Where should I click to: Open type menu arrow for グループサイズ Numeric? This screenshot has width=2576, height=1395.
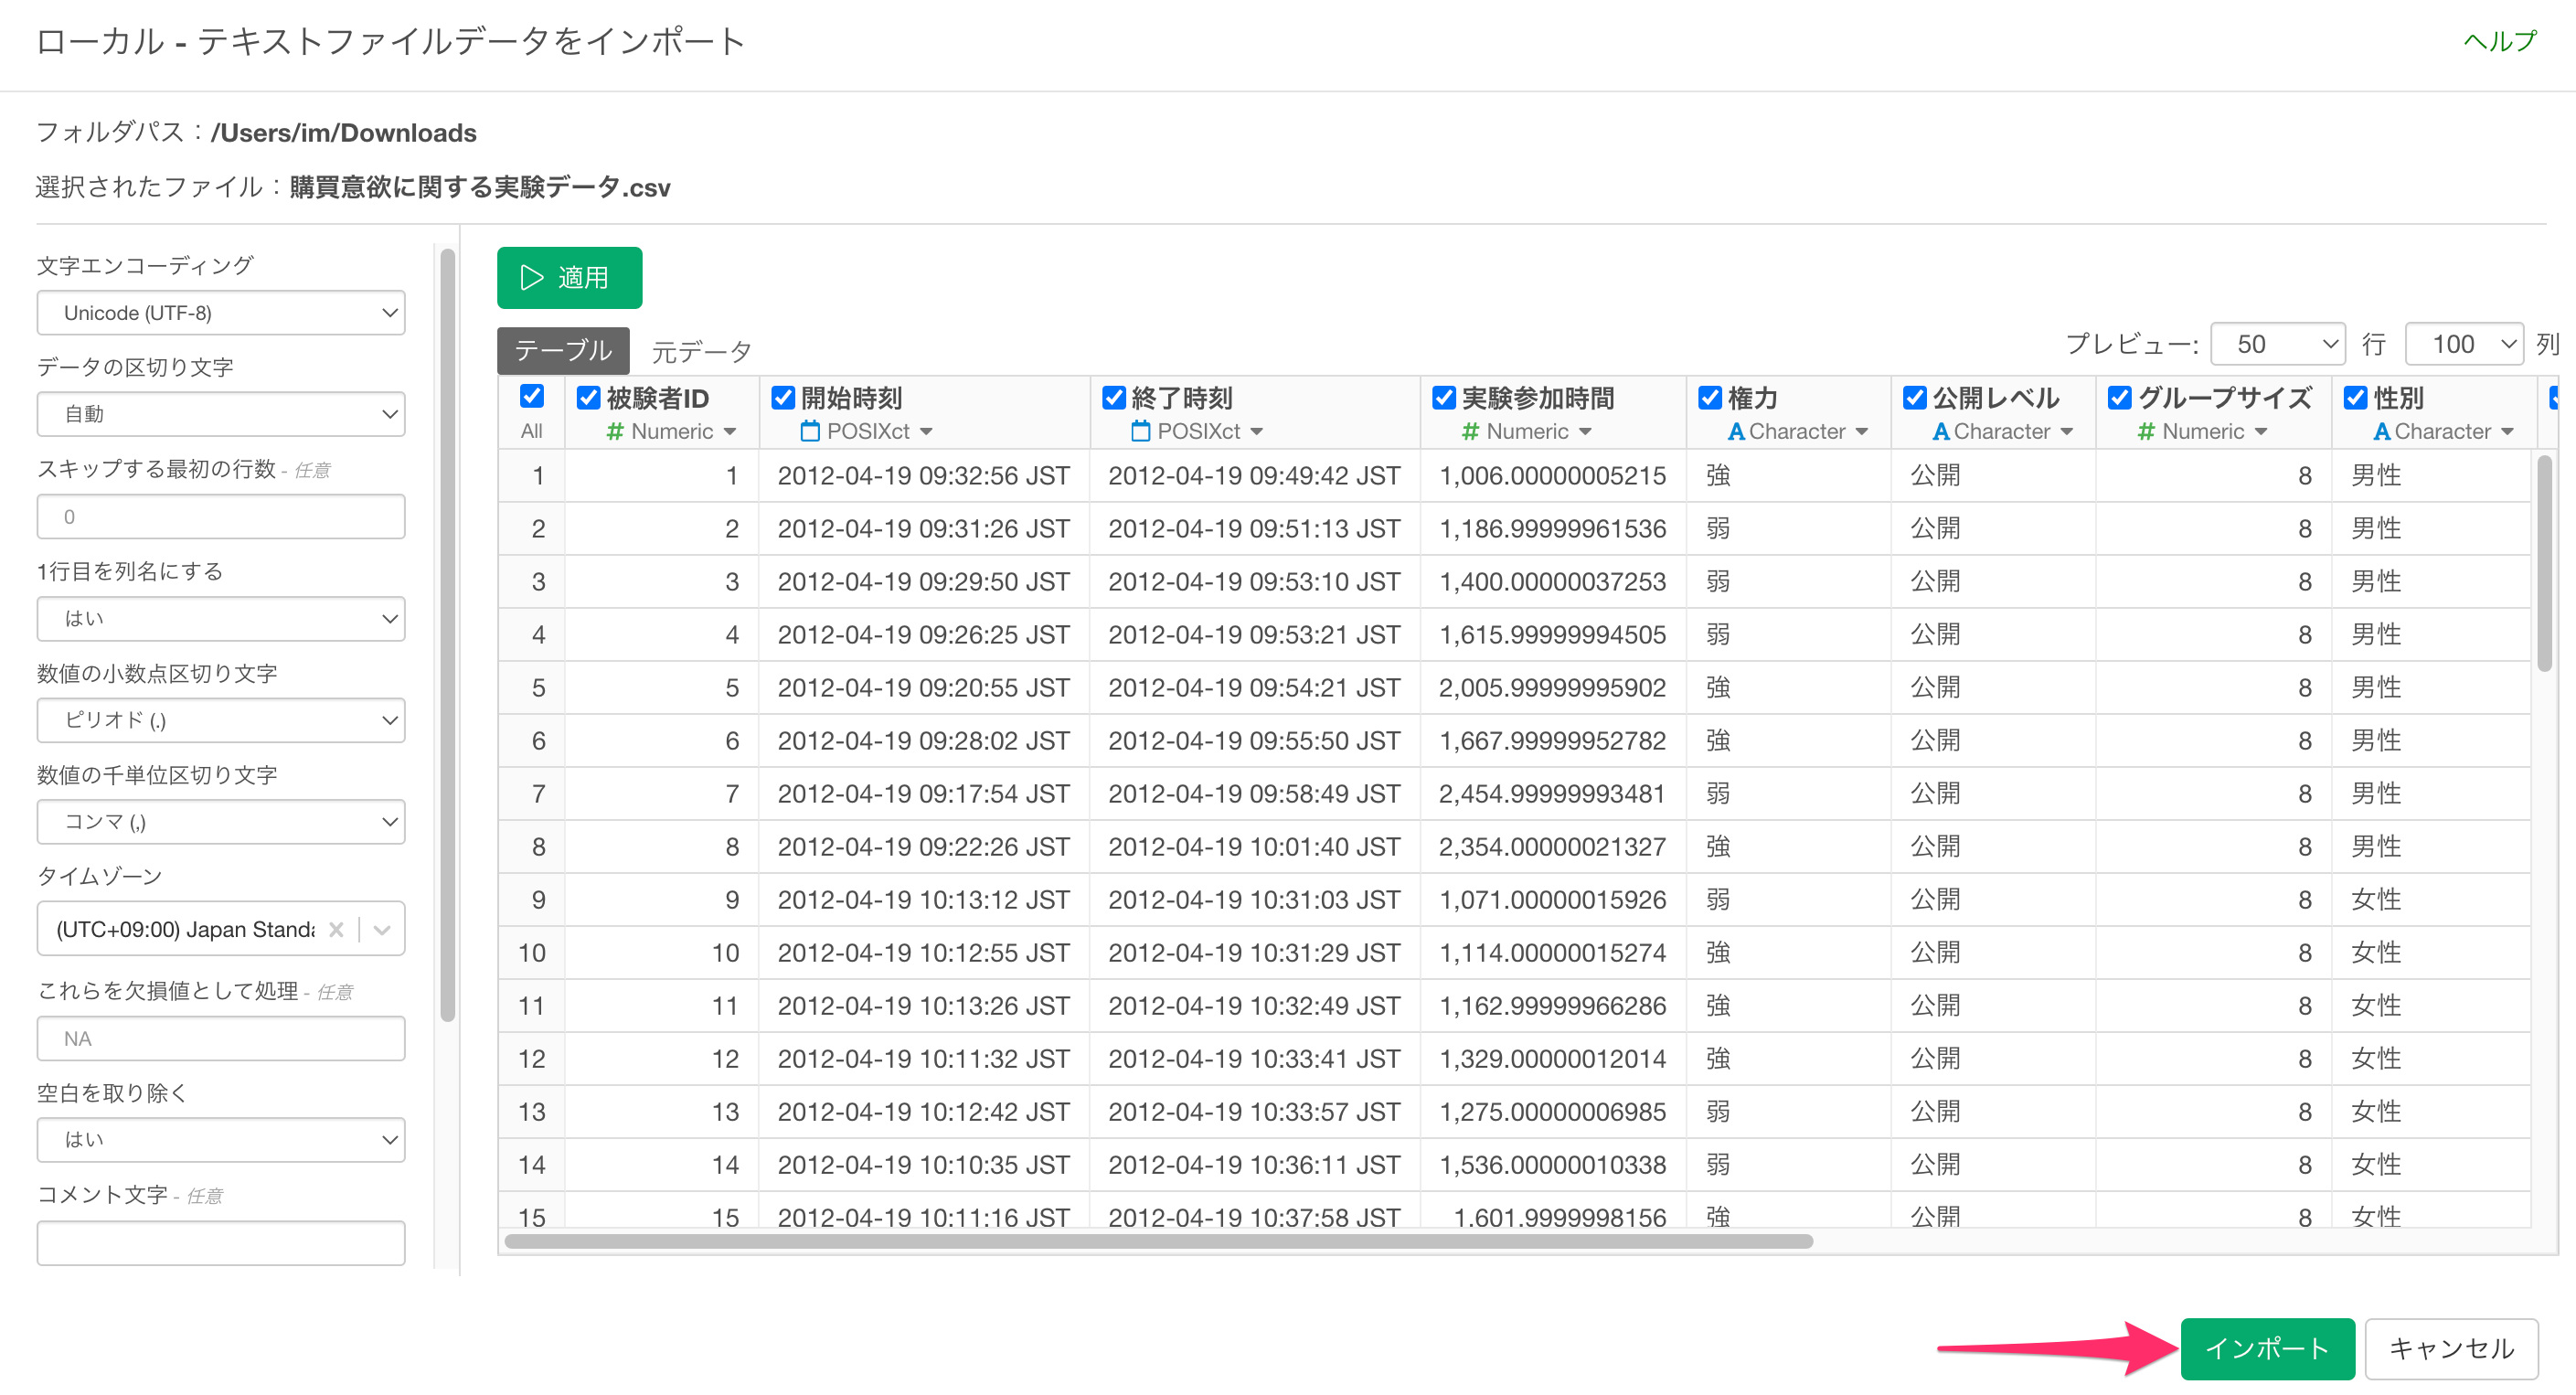click(x=2262, y=432)
